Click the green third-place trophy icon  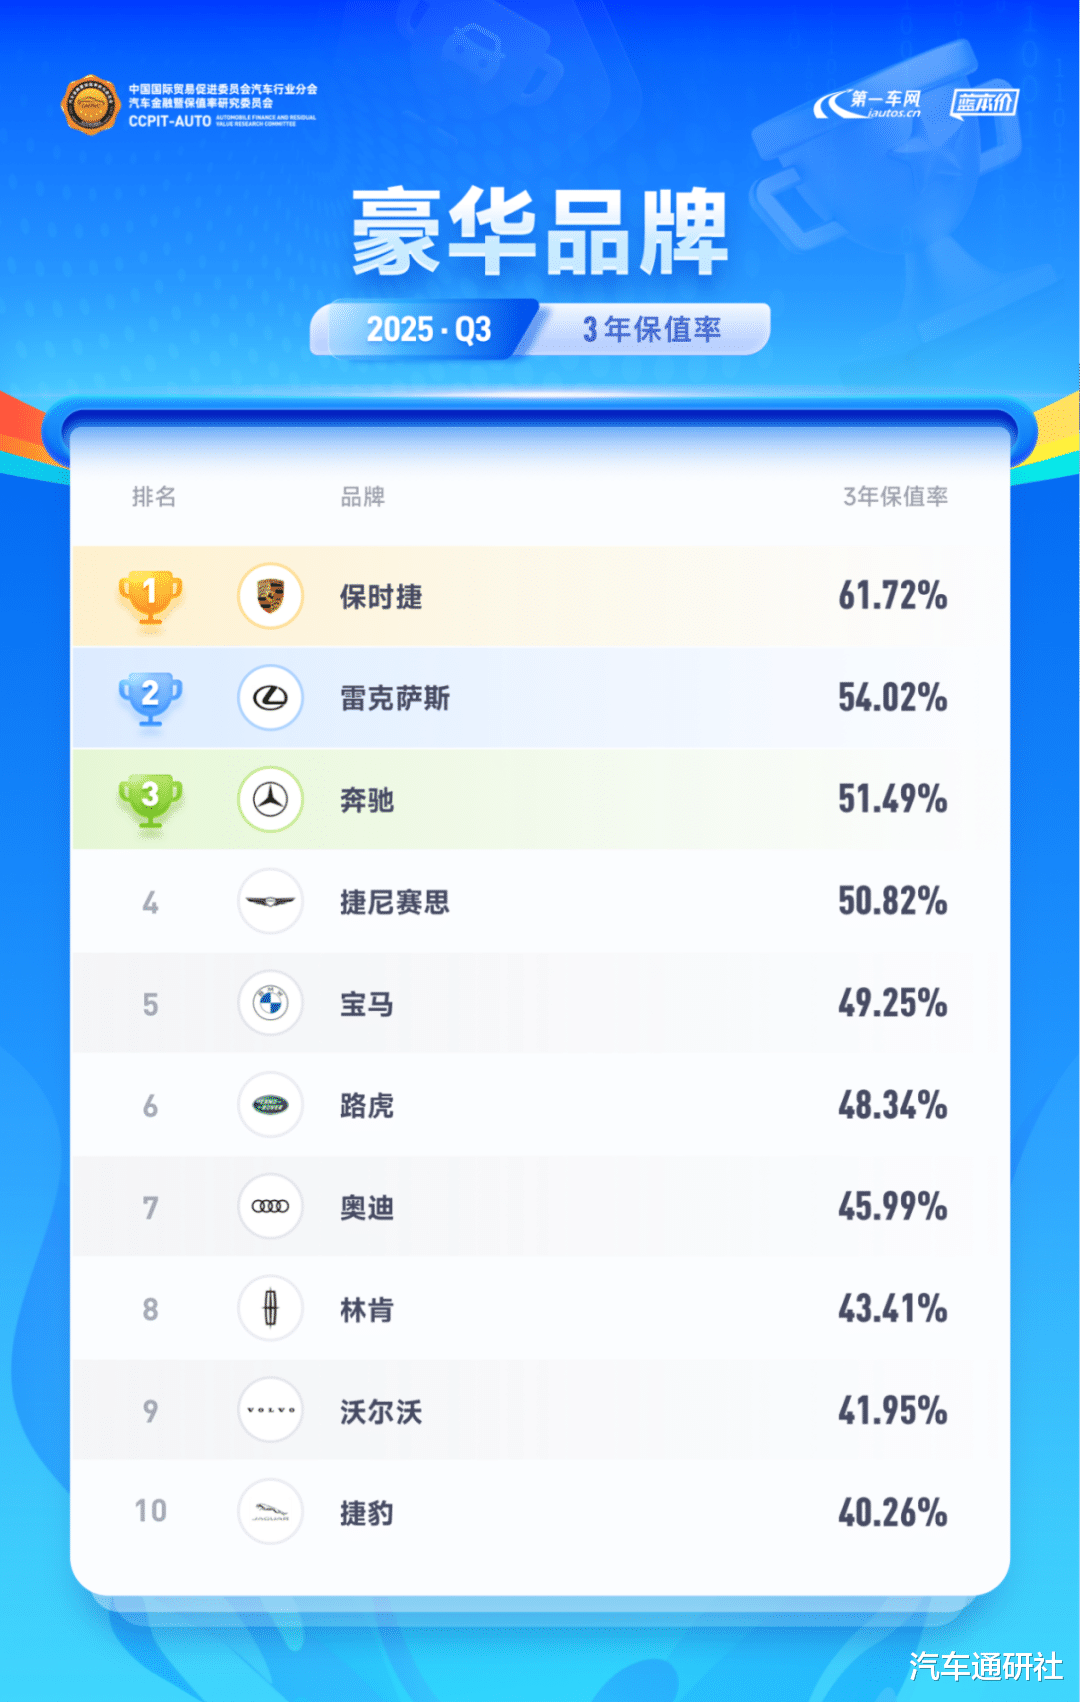pyautogui.click(x=150, y=800)
